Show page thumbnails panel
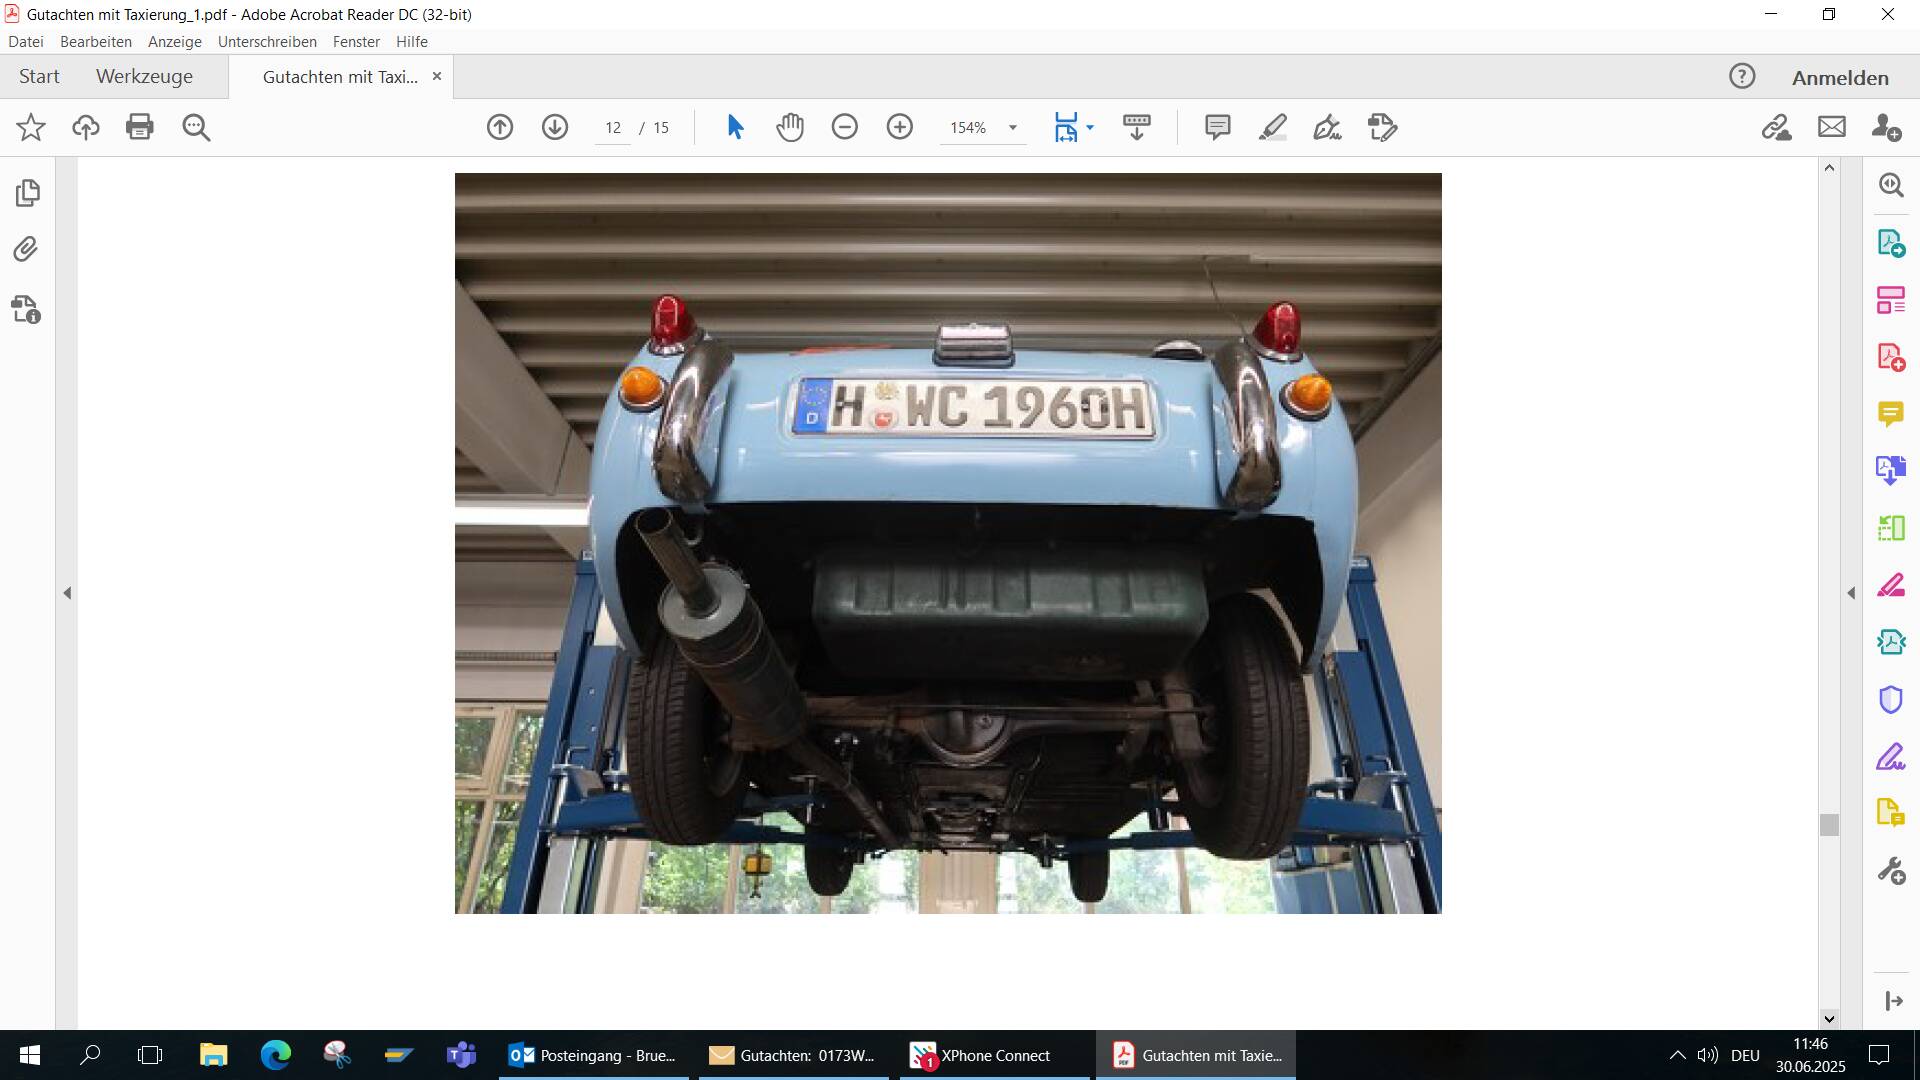Screen dimensions: 1920x1080 [27, 192]
